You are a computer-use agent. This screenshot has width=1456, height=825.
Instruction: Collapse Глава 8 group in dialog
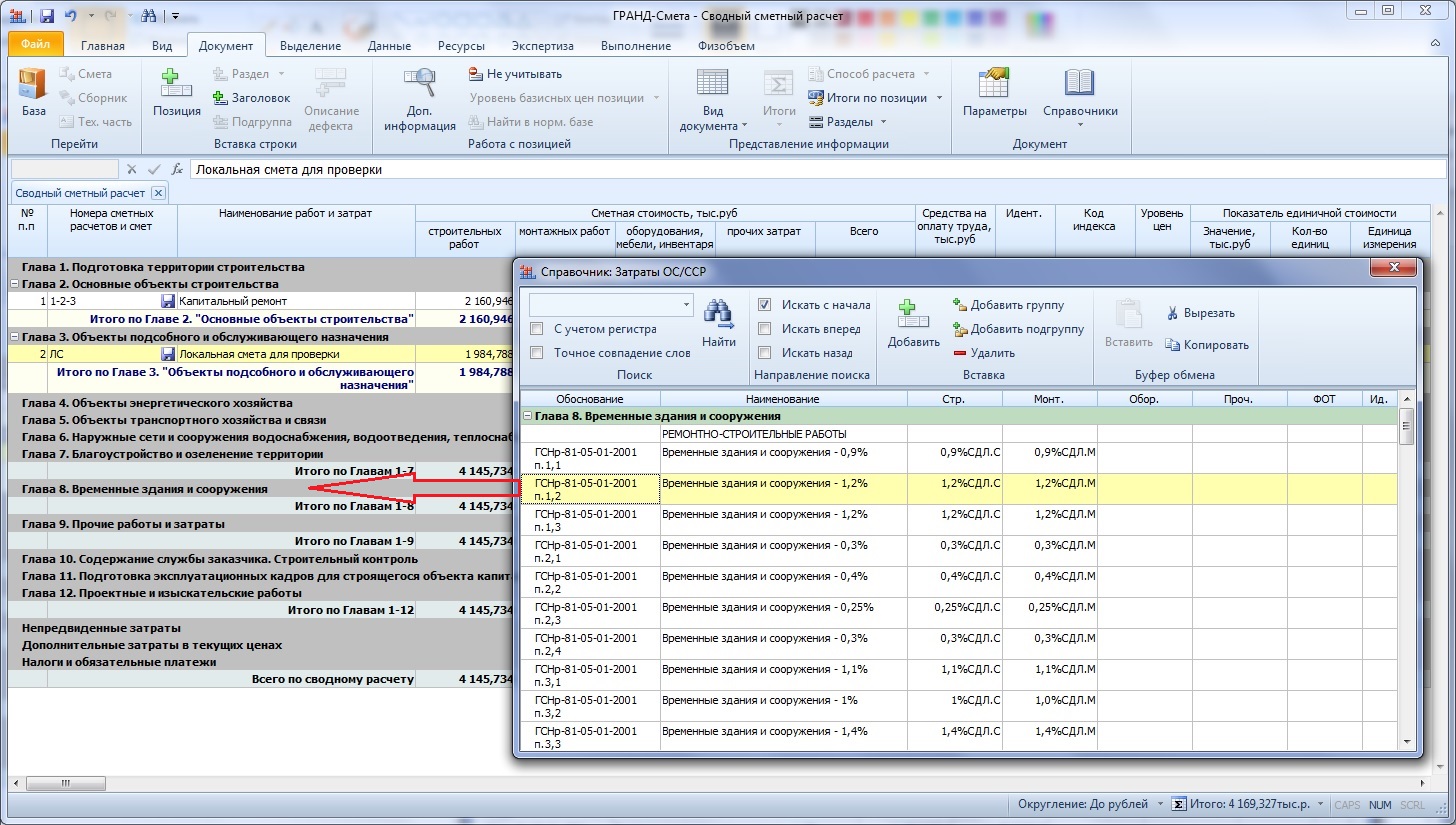coord(527,416)
